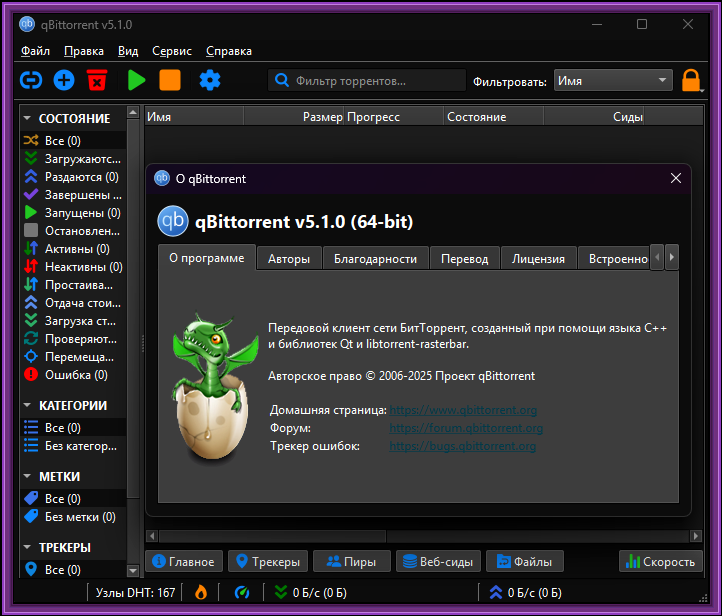This screenshot has height=616, width=722.
Task: Select the Запущены (0) filter
Action: [x=73, y=213]
